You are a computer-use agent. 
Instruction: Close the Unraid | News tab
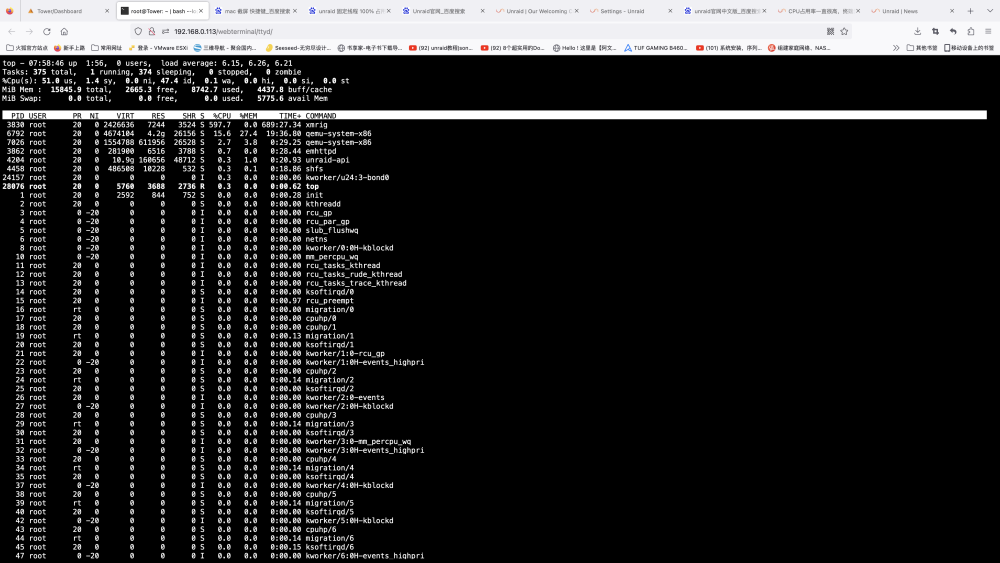click(x=951, y=11)
